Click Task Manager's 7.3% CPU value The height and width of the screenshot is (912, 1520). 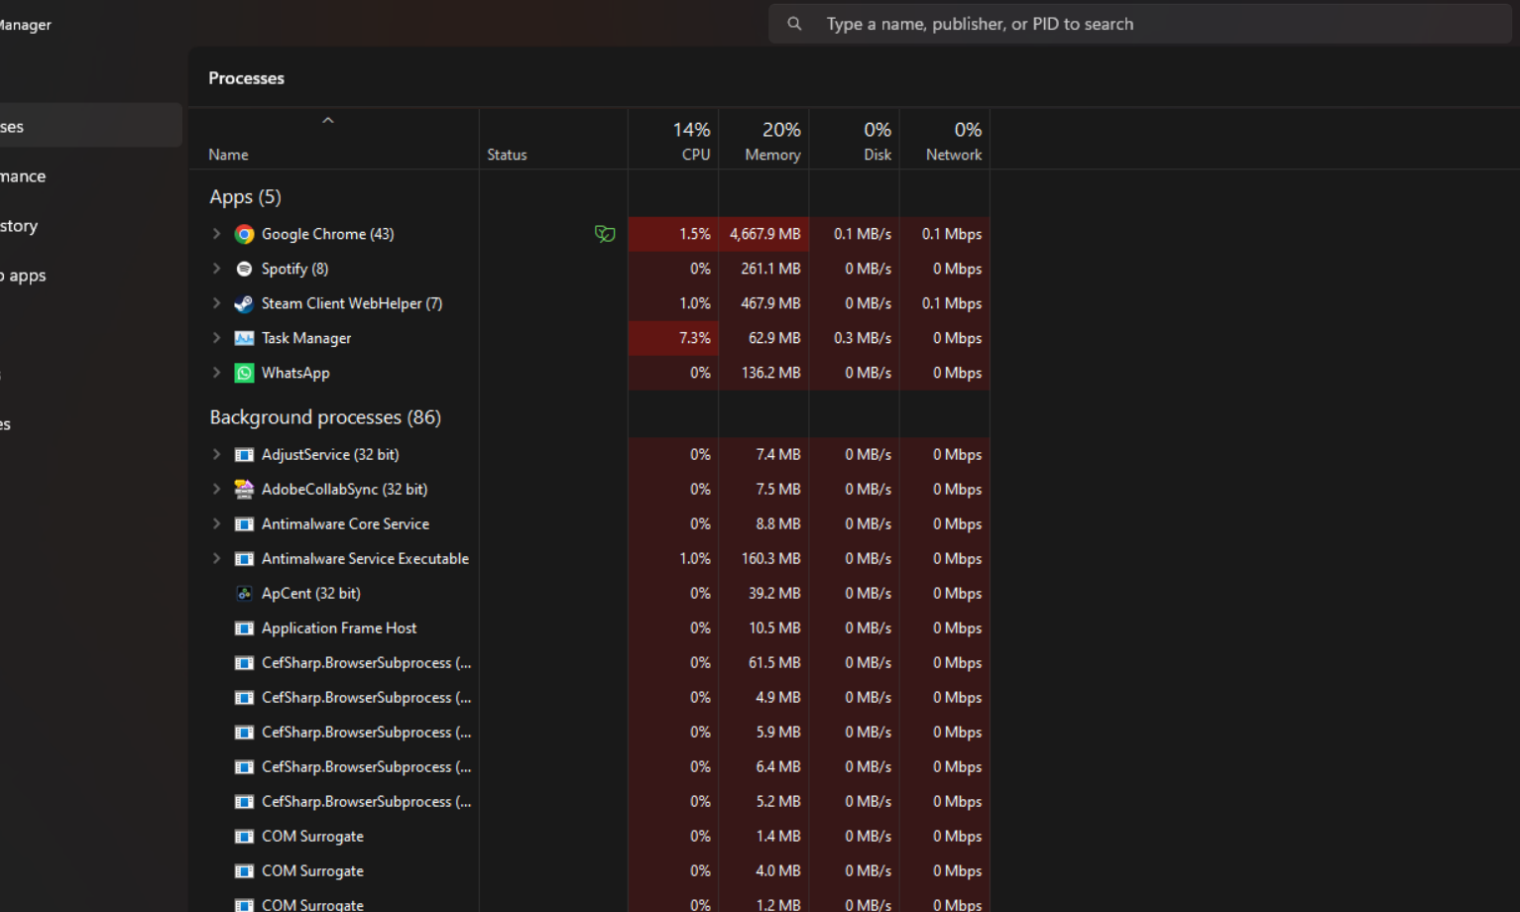click(695, 338)
